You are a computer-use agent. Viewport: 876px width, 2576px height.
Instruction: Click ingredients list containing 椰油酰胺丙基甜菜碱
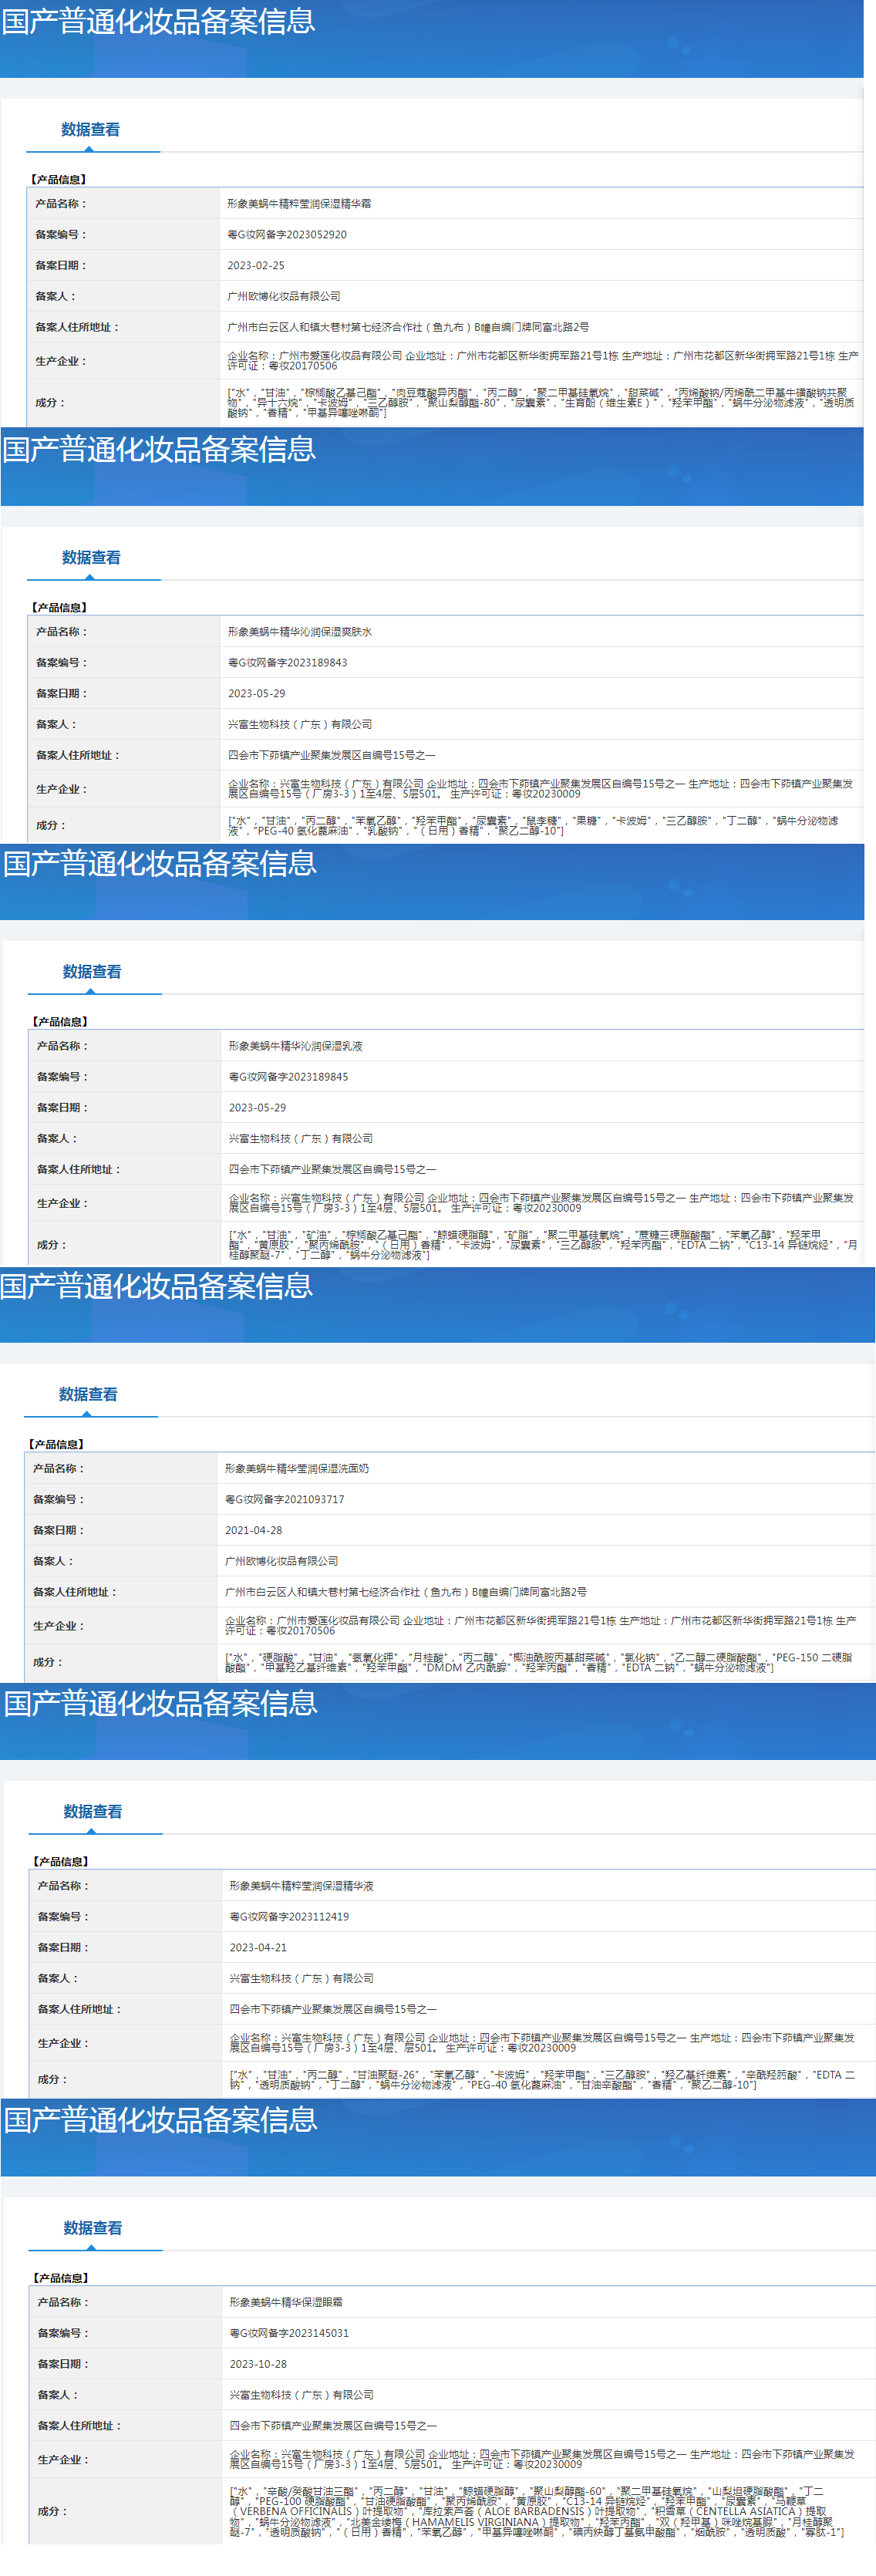539,1662
